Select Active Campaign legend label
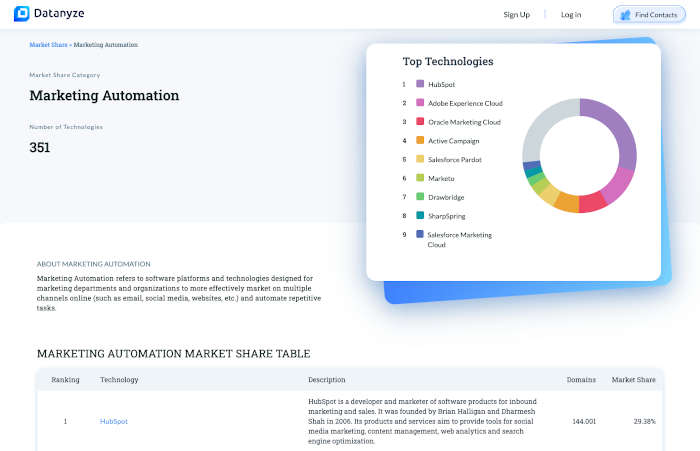Viewport: 700px width, 451px height. pos(454,141)
